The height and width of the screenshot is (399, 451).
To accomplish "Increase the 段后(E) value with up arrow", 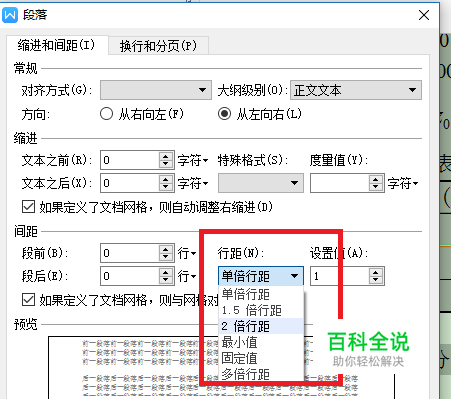I will pyautogui.click(x=166, y=272).
